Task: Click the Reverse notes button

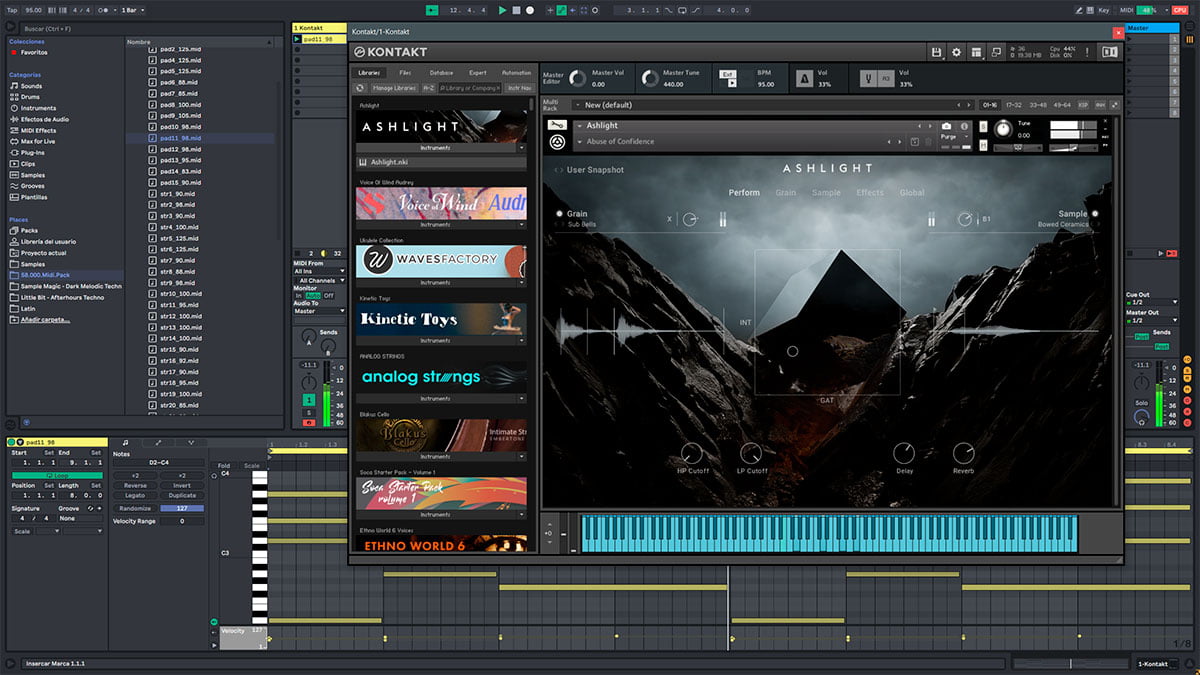Action: [x=135, y=485]
